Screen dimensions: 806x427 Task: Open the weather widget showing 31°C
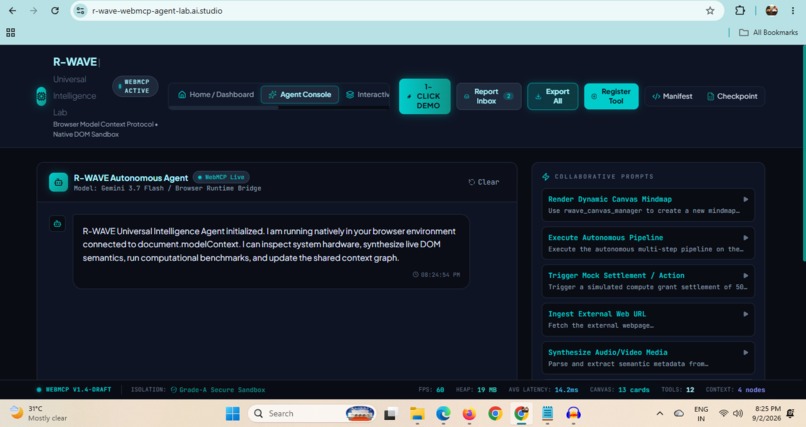pos(39,413)
